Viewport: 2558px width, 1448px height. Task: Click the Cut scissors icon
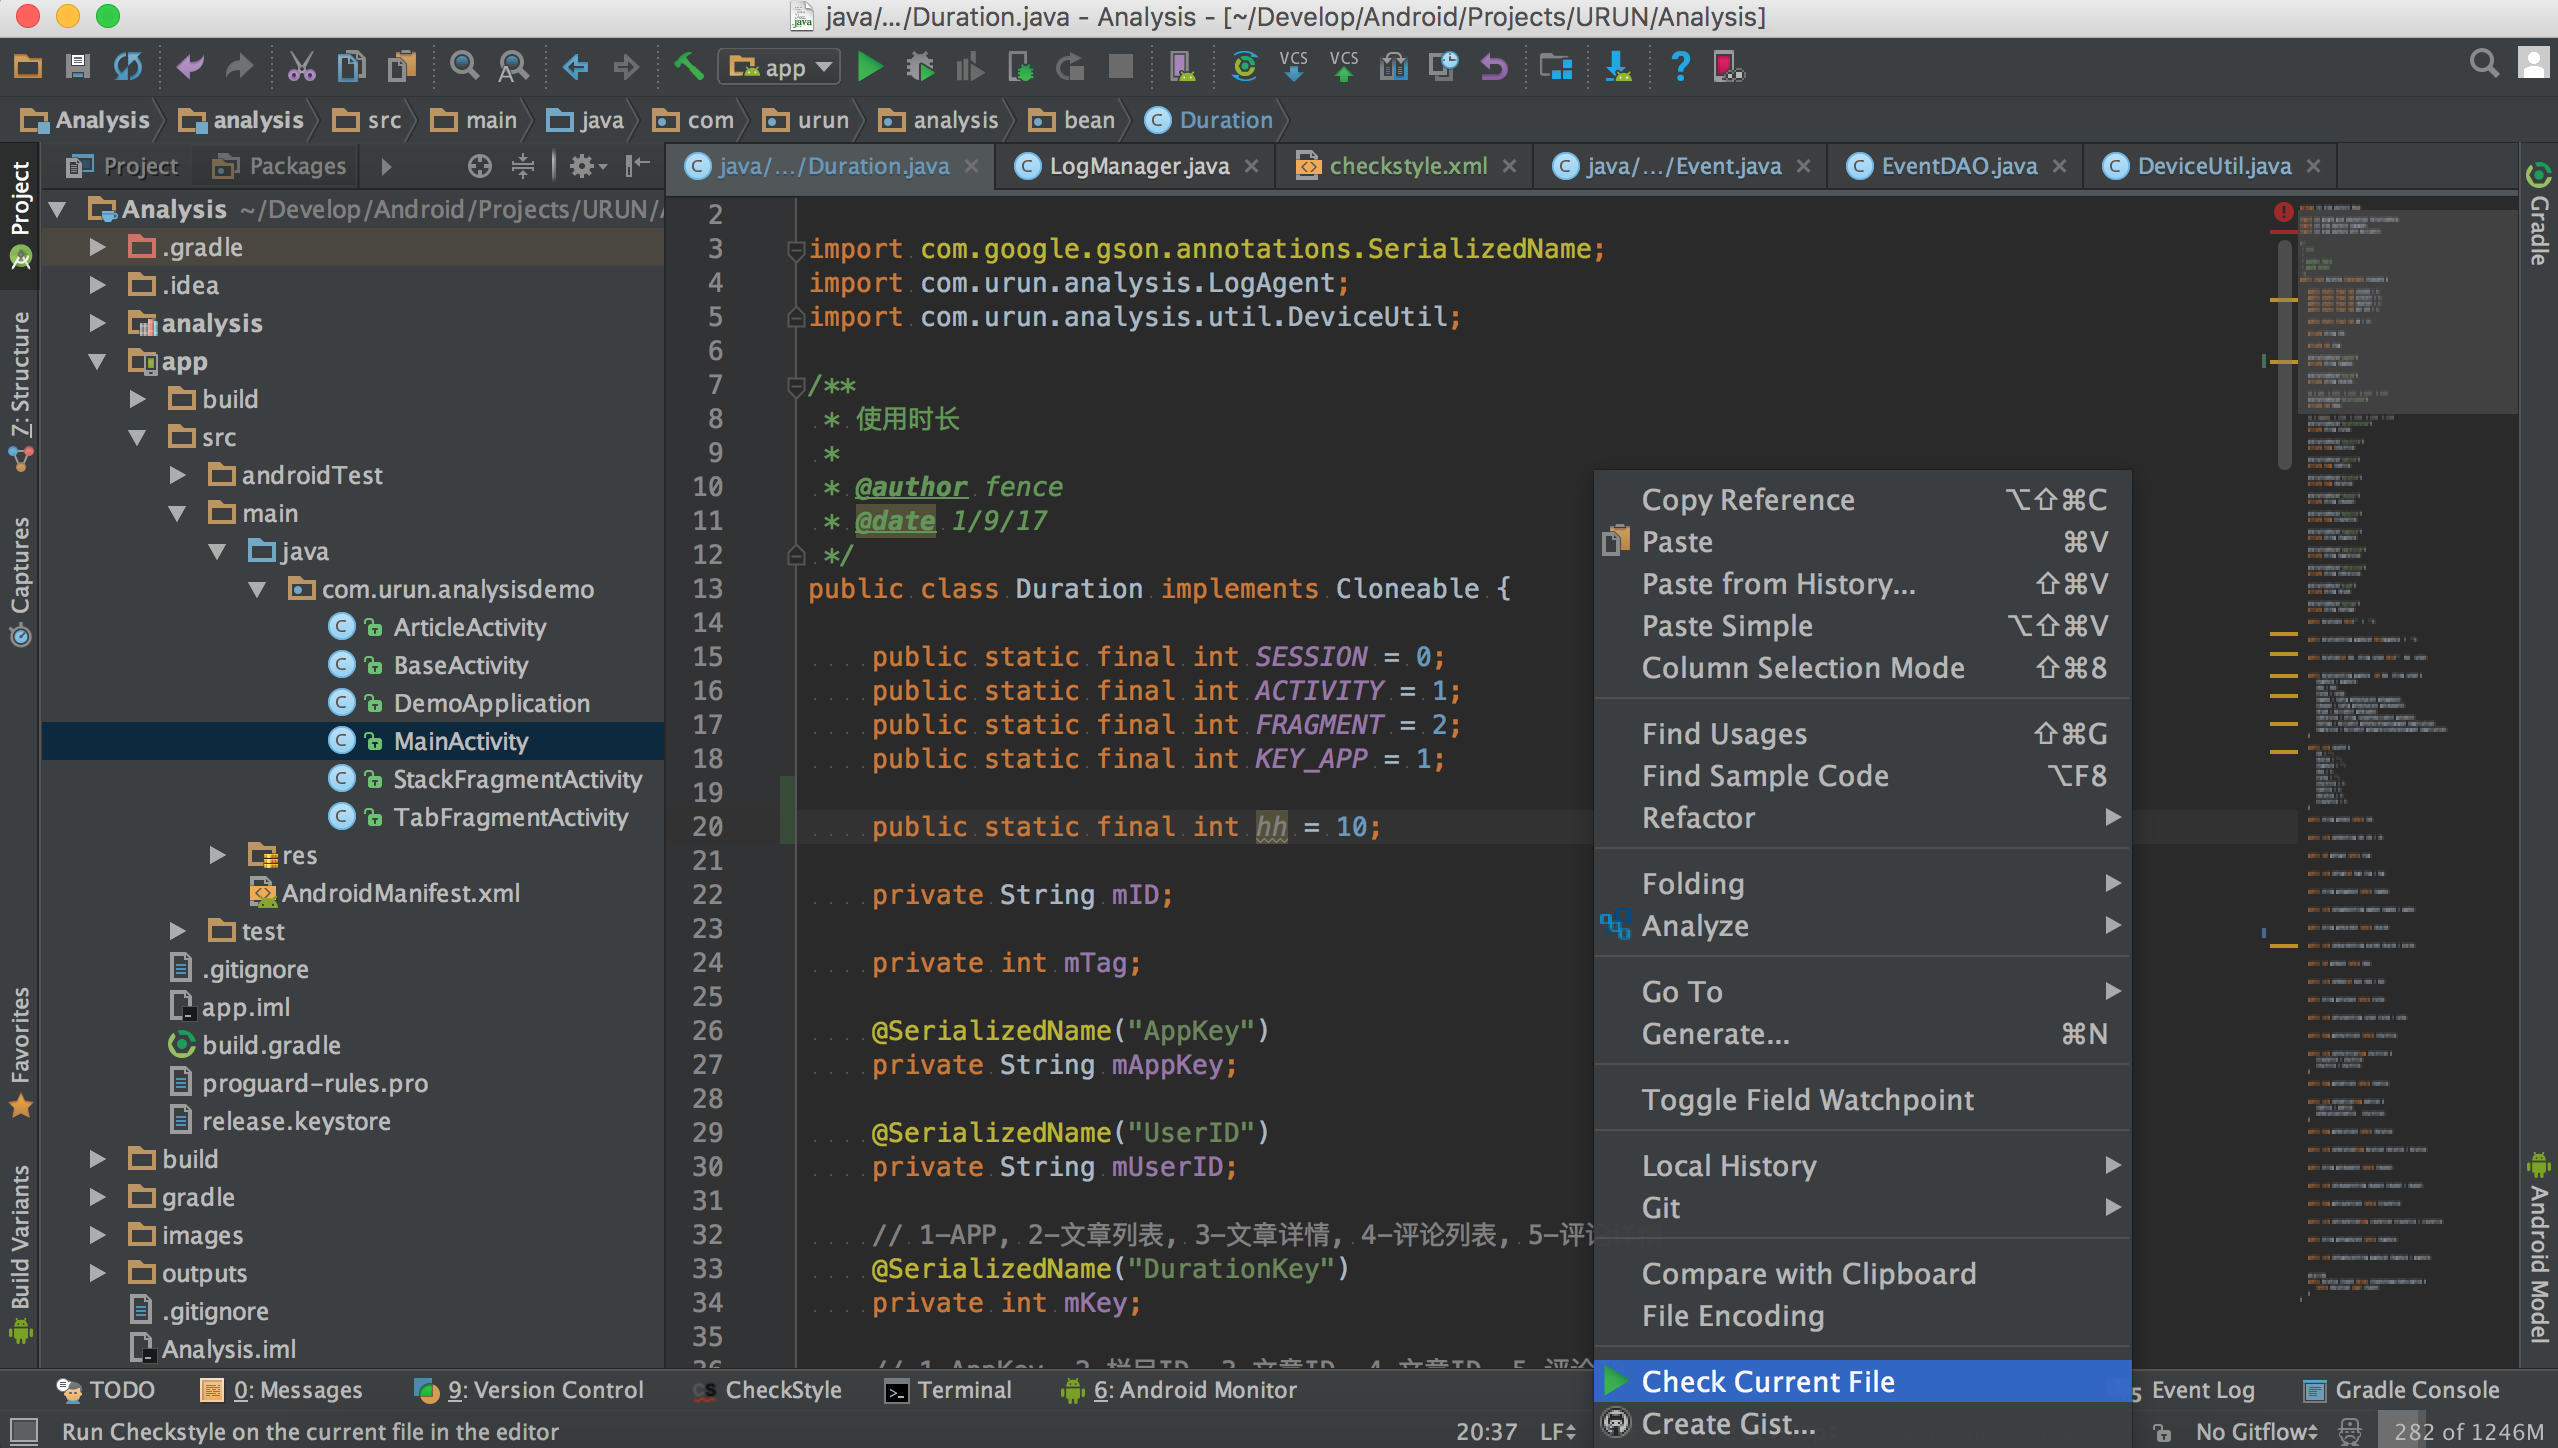coord(301,67)
